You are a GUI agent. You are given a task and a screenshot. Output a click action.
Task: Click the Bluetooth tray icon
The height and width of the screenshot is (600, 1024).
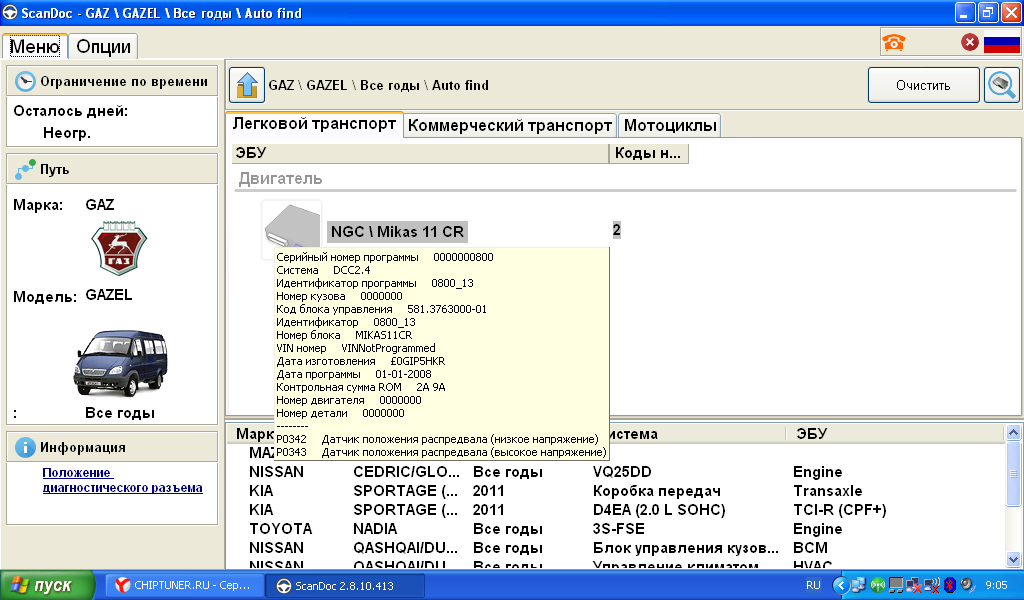[950, 585]
